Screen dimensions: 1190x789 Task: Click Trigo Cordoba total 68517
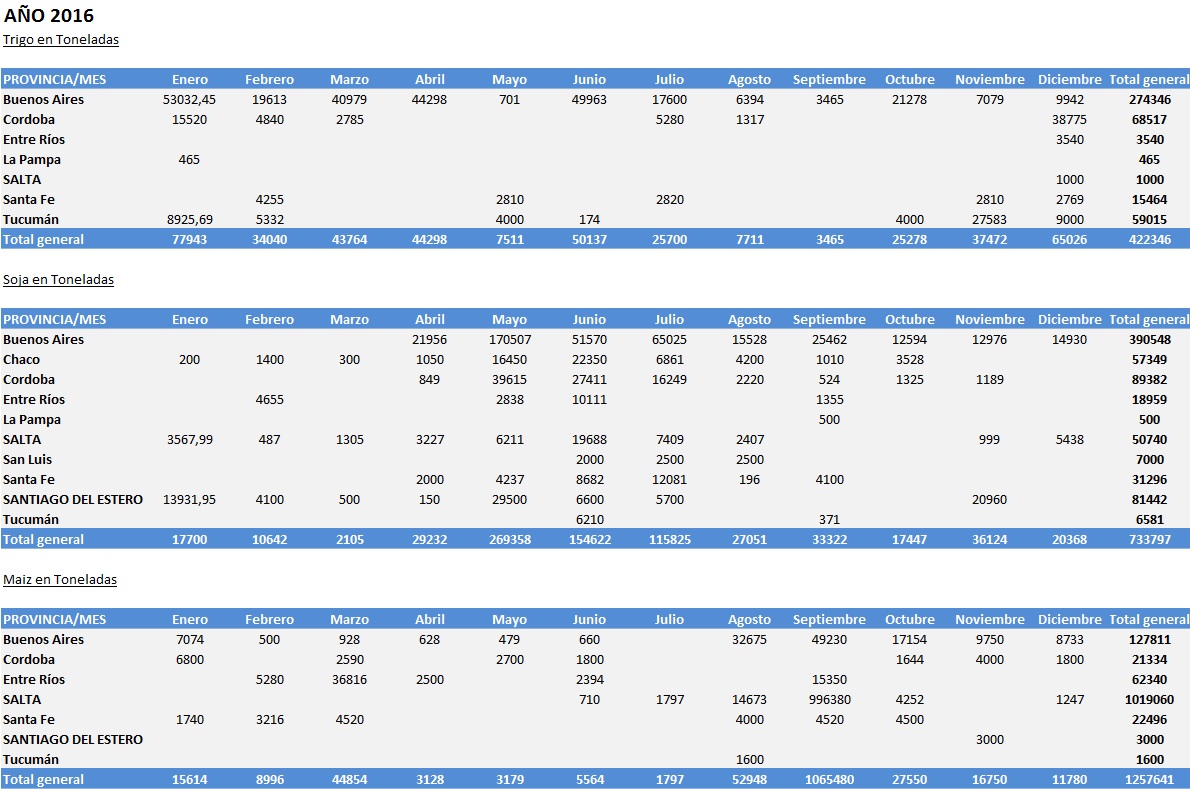pyautogui.click(x=1150, y=119)
